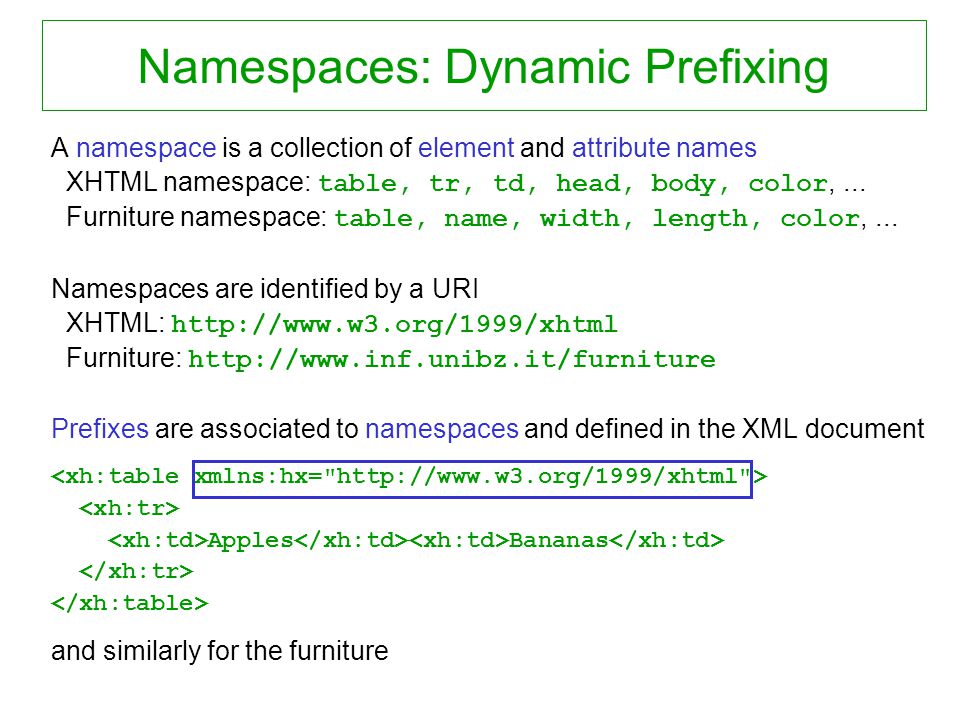Click the boxed xmlns:hx attribute declaration
The image size is (960, 720).
click(x=472, y=479)
